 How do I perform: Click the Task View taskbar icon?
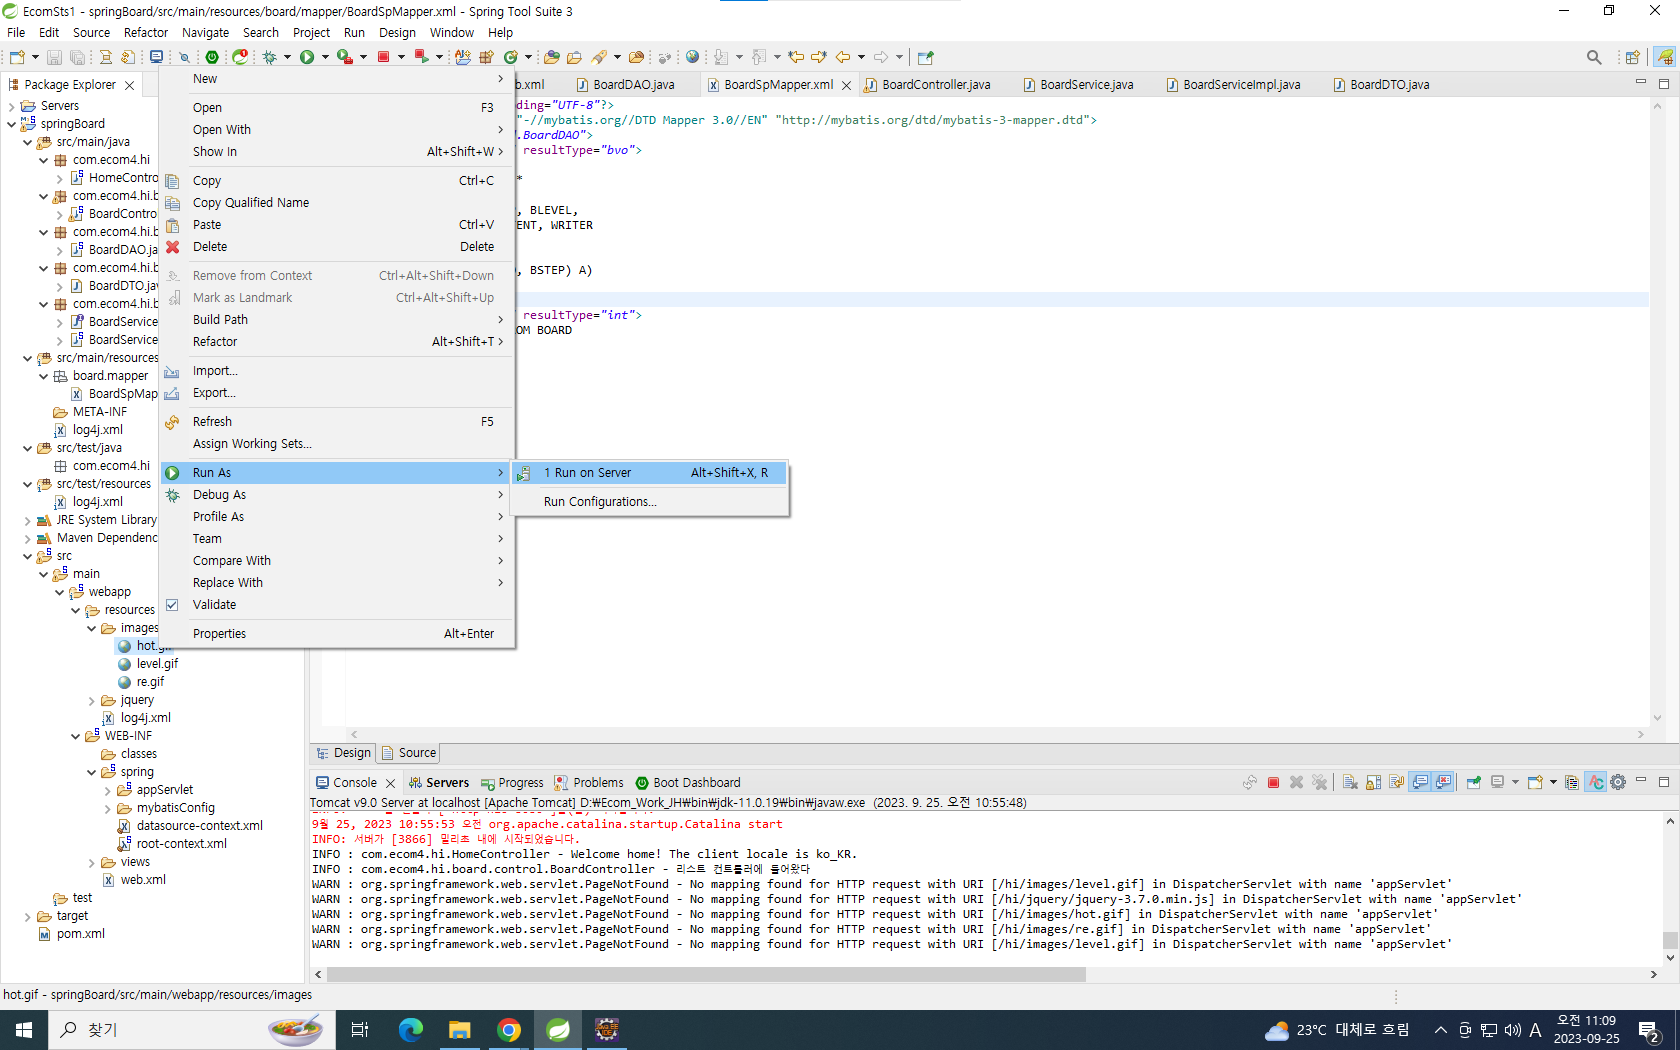click(360, 1030)
